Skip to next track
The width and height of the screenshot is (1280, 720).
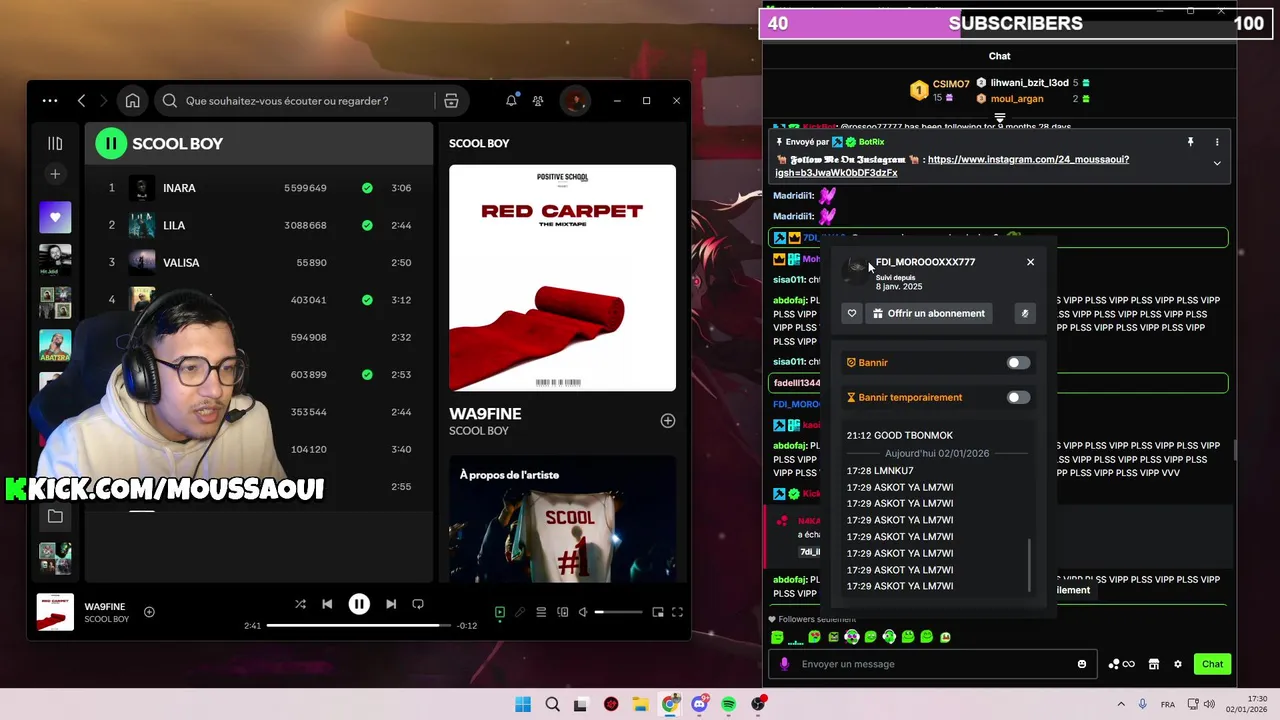coord(391,604)
